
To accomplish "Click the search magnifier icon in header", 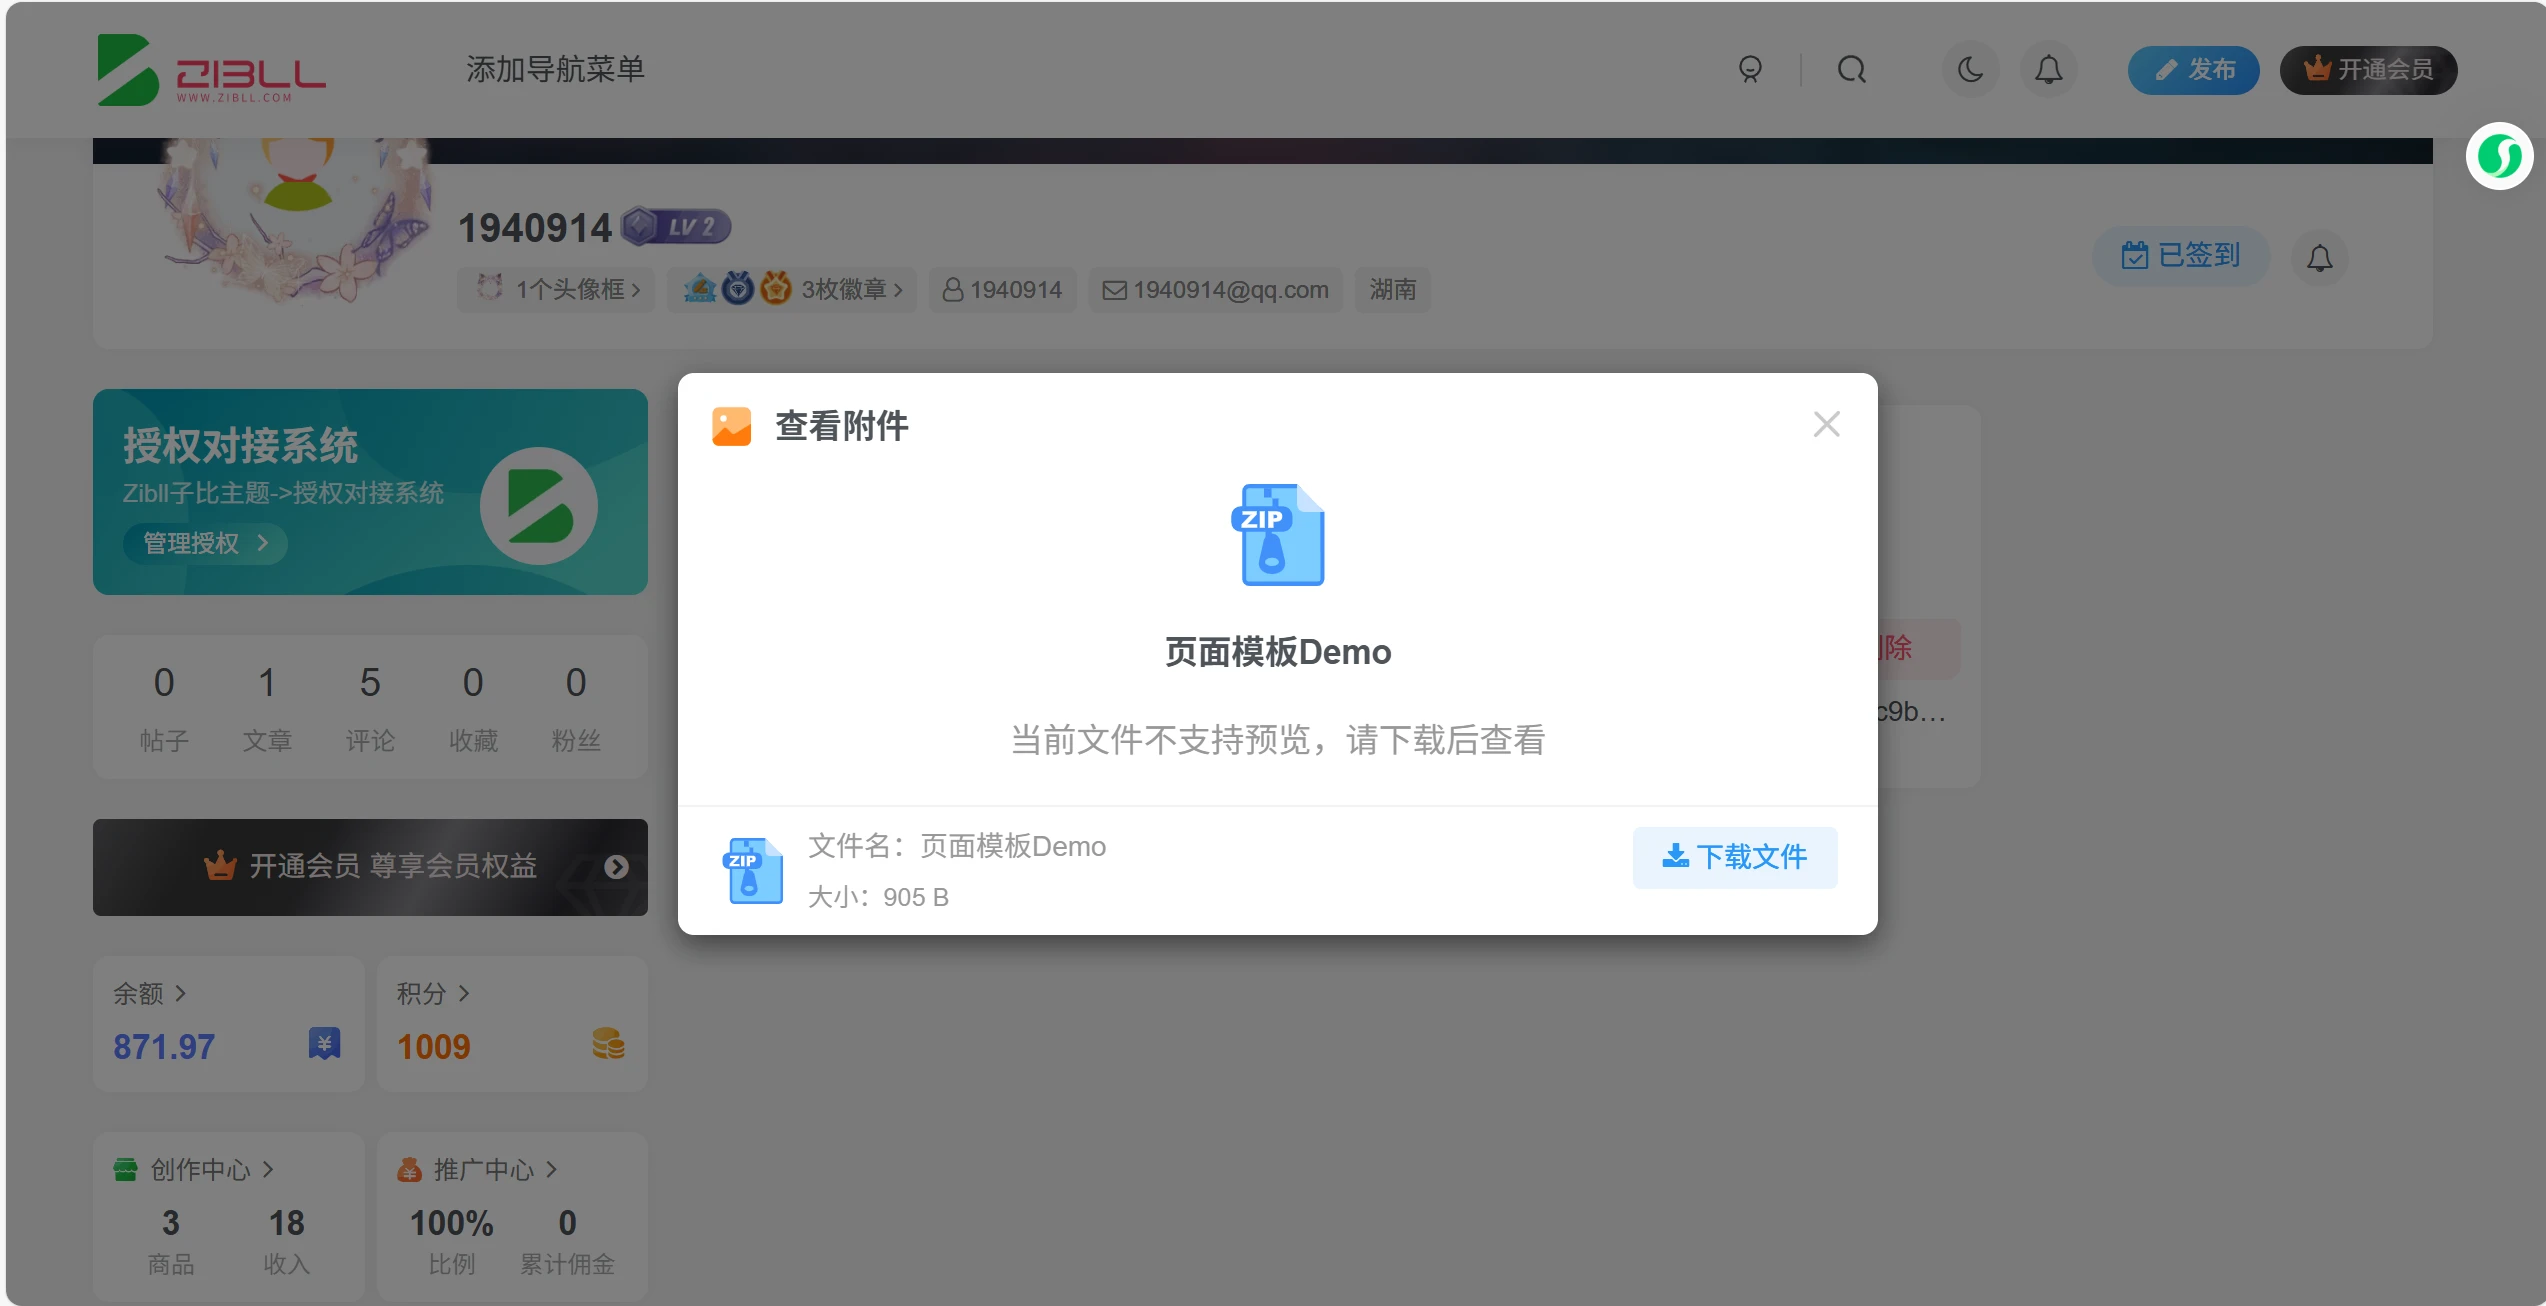I will point(1851,70).
